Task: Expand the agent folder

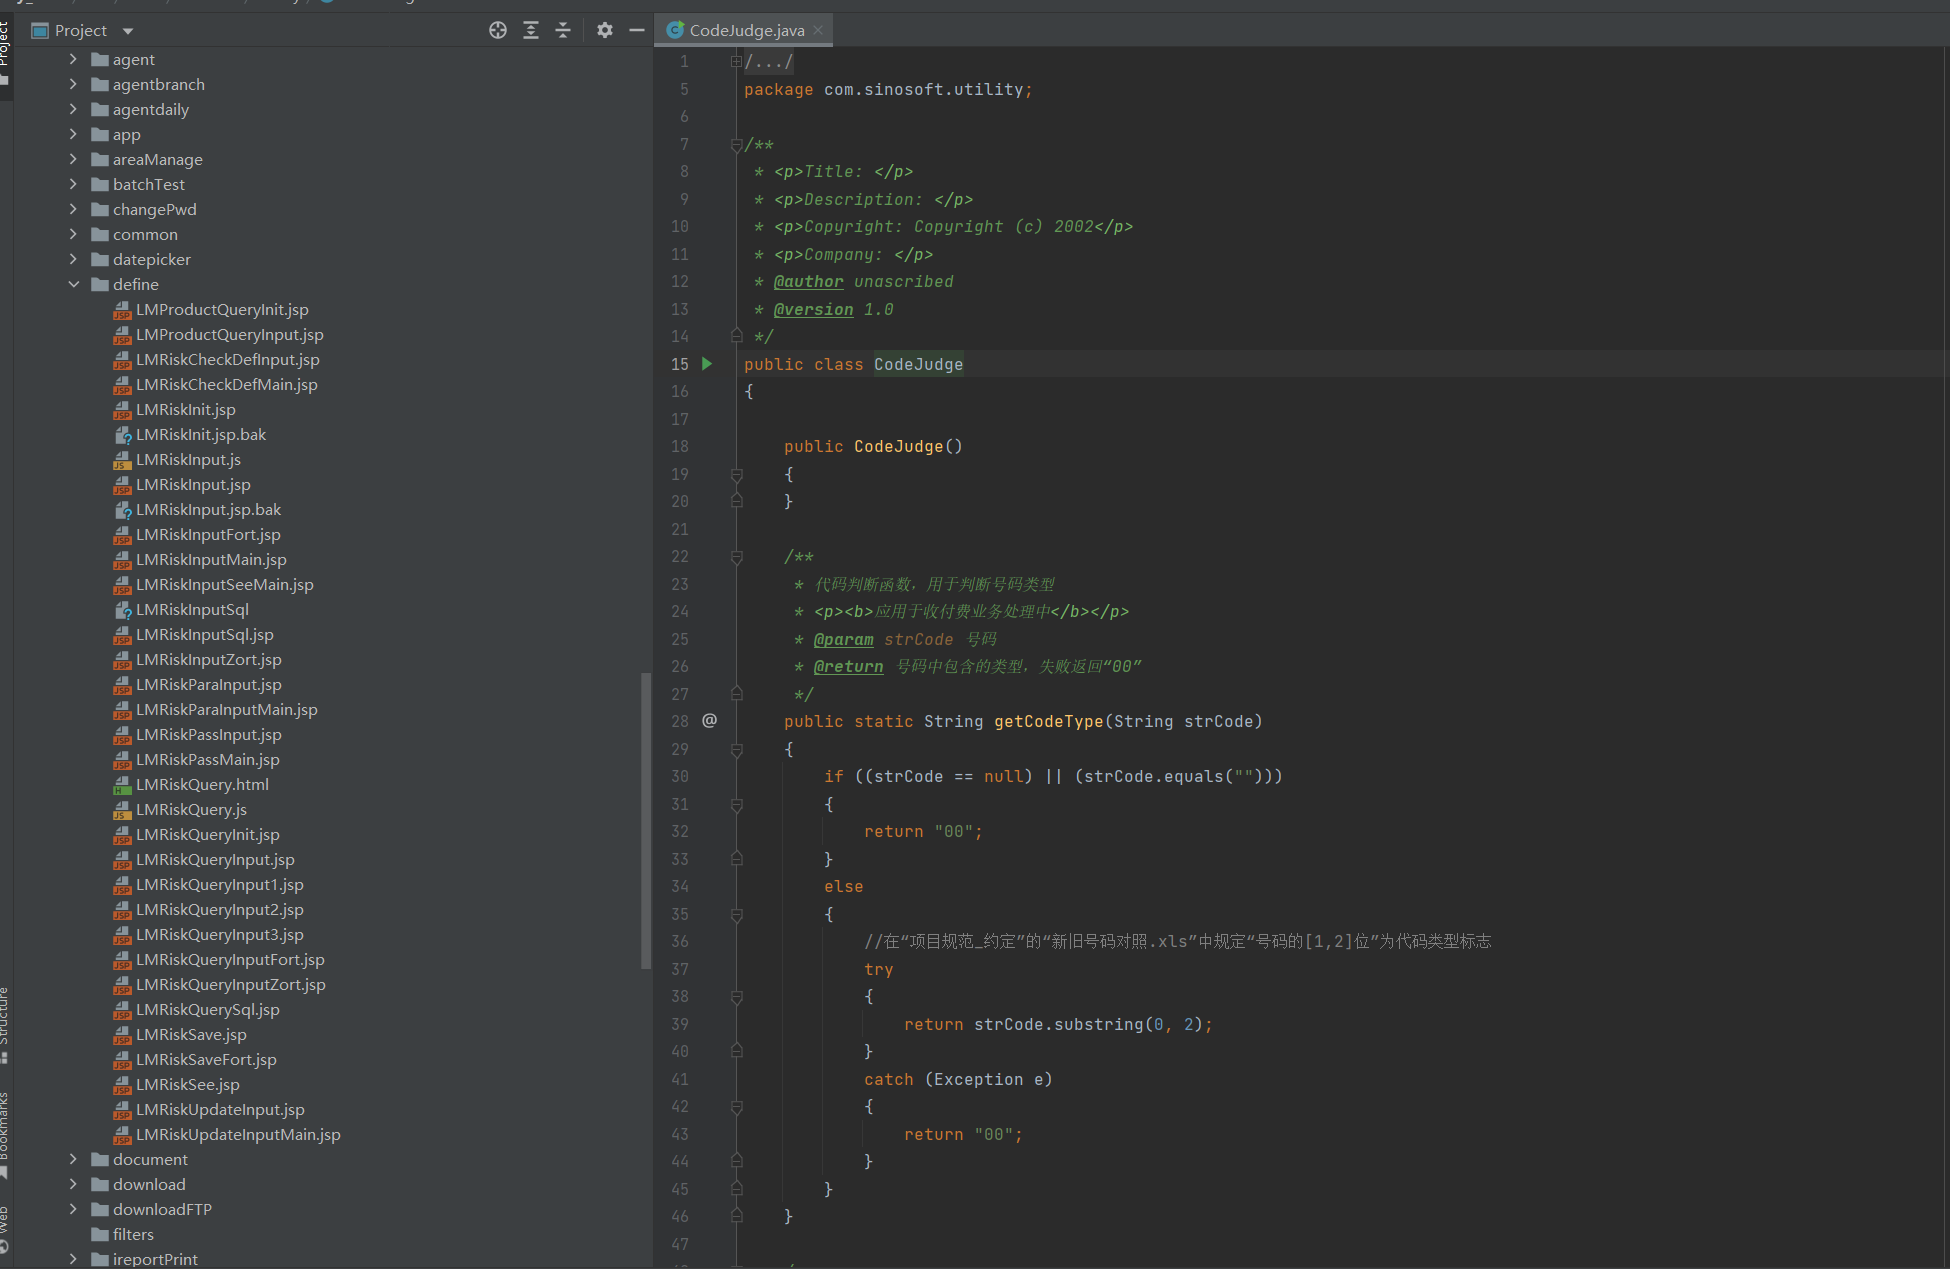Action: pos(73,59)
